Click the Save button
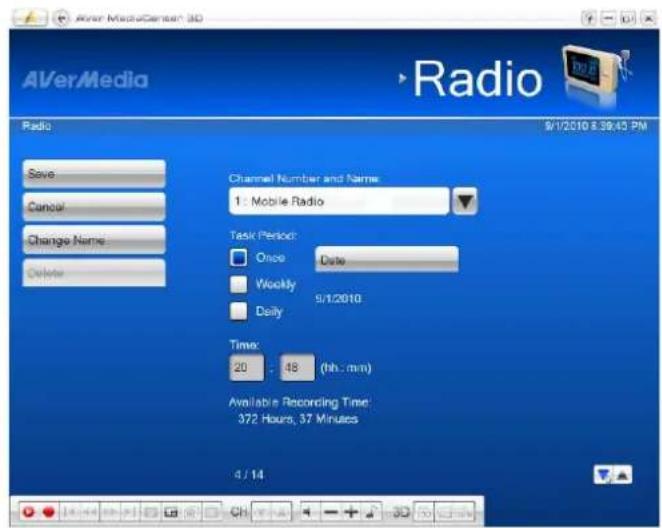Image resolution: width=662 pixels, height=528 pixels. (x=94, y=174)
